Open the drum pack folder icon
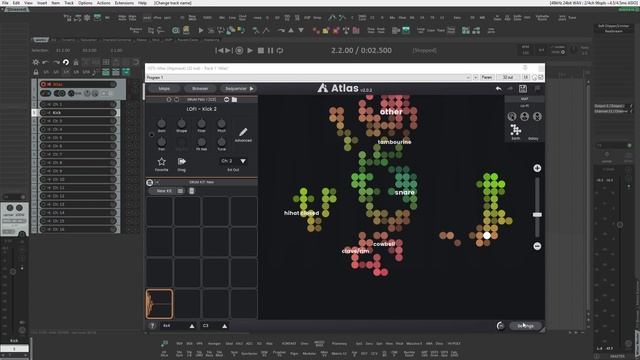Screen dimensions: 640x360 point(234,100)
